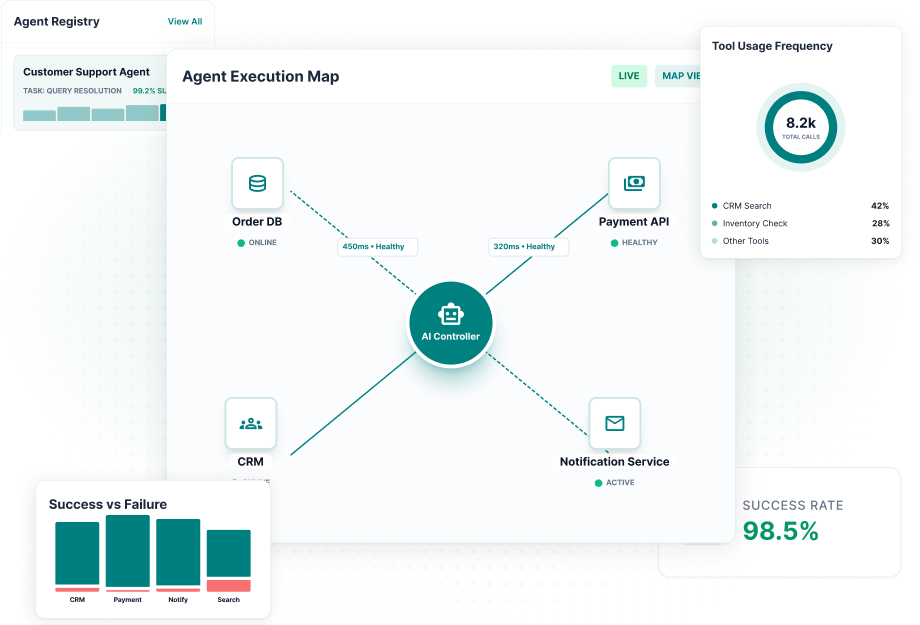Select the Payment API cash icon
920x625 pixels.
[x=634, y=183]
